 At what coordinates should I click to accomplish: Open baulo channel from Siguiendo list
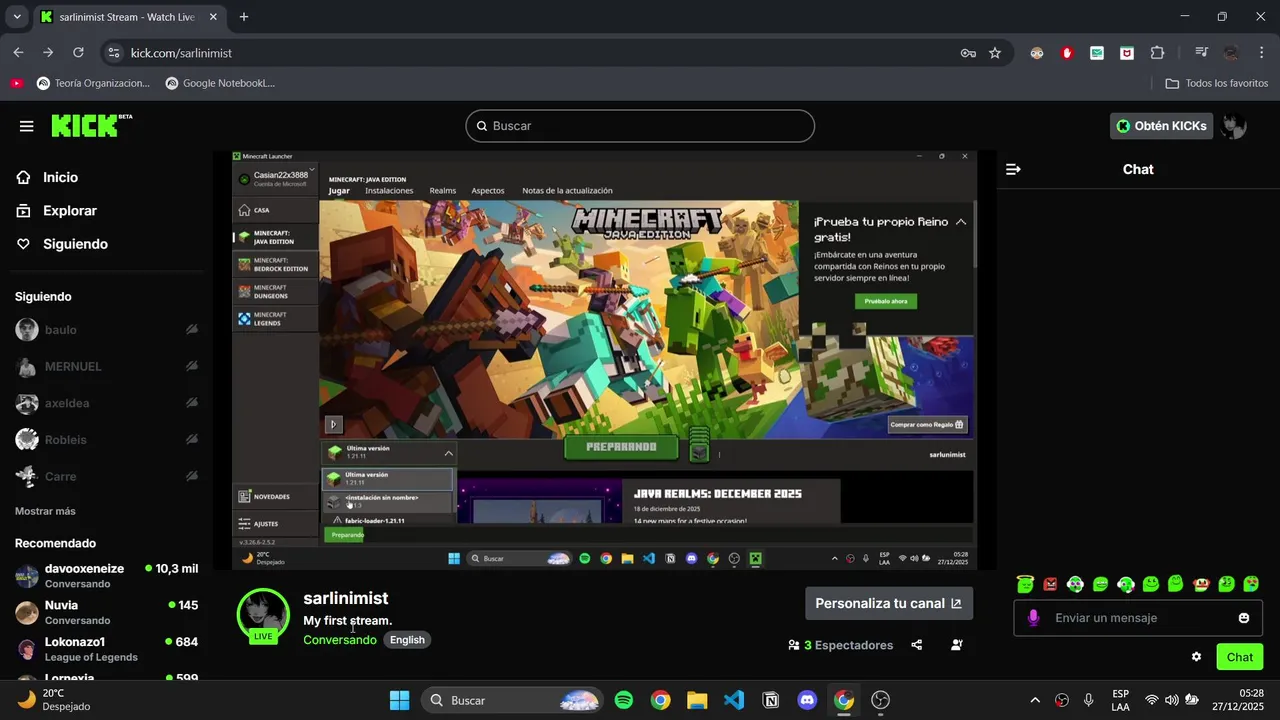pyautogui.click(x=106, y=330)
